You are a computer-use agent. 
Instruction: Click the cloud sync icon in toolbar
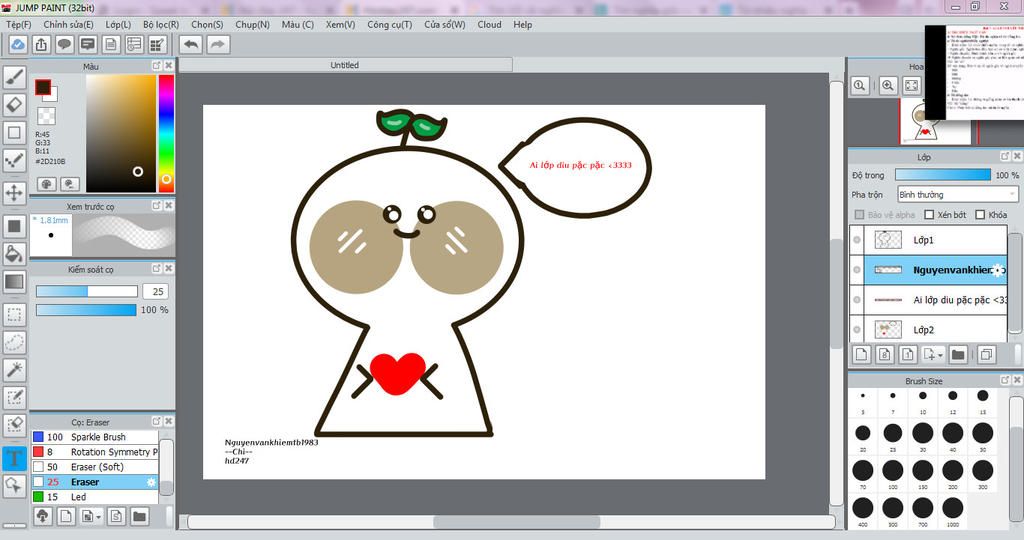pyautogui.click(x=18, y=44)
